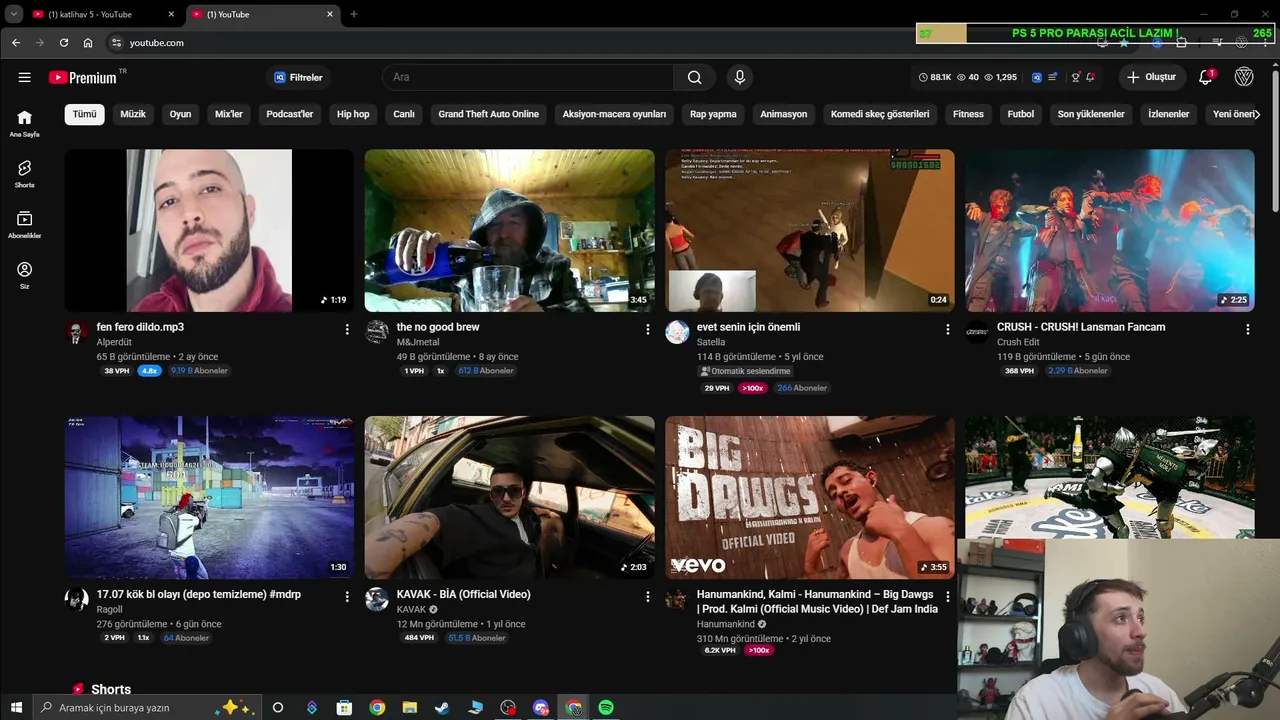Visit the Hanumankind channel link
Screen dimensions: 1280x720
tap(726, 624)
